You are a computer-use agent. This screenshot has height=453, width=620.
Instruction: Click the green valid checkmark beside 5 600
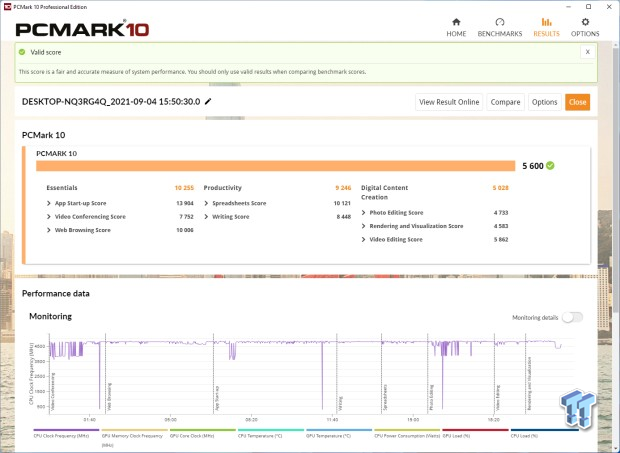[550, 166]
